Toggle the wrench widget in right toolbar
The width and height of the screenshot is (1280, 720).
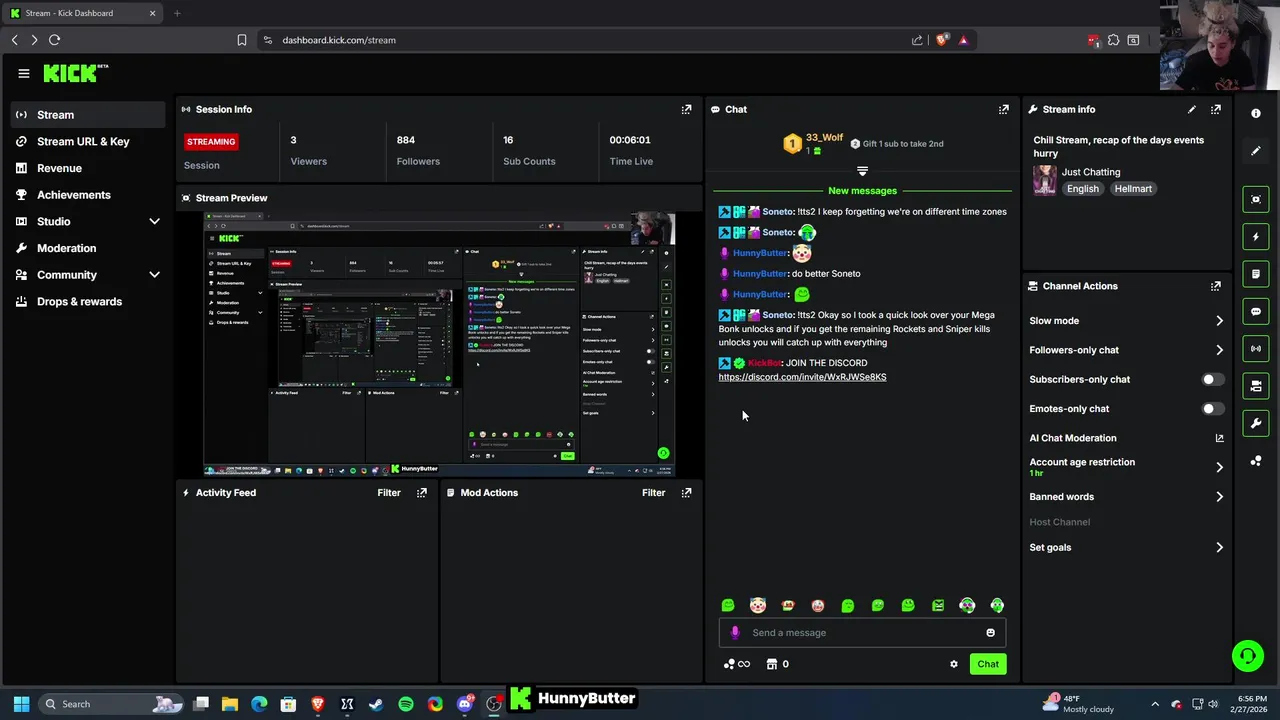(x=1256, y=423)
